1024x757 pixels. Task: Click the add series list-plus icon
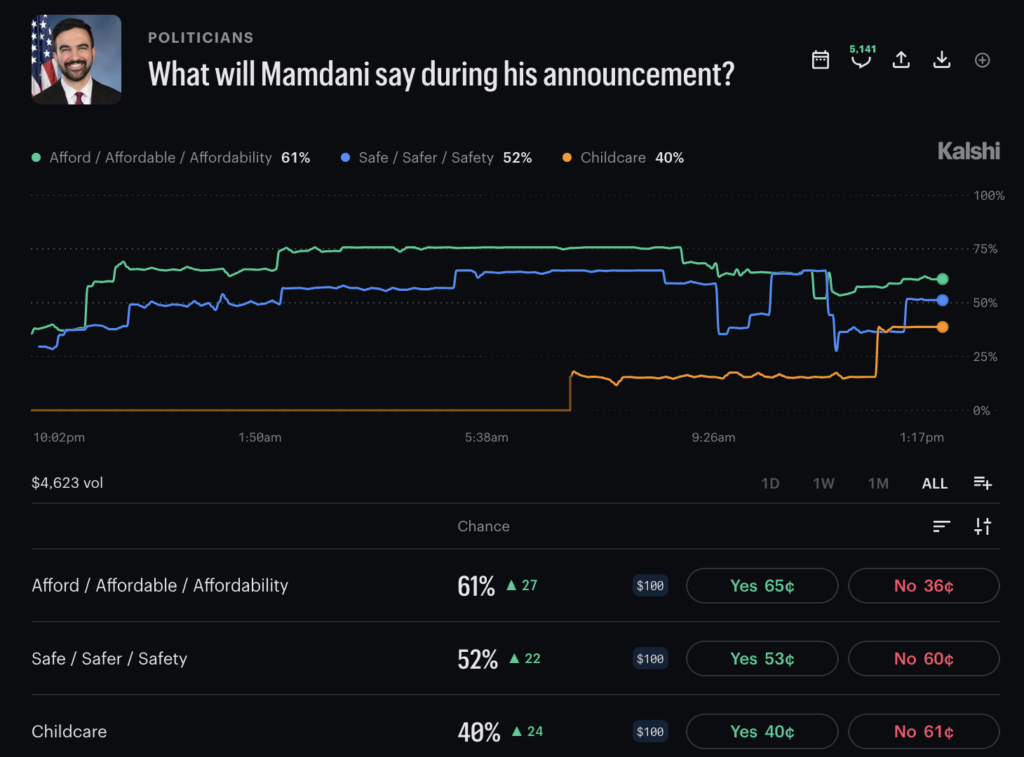click(982, 483)
